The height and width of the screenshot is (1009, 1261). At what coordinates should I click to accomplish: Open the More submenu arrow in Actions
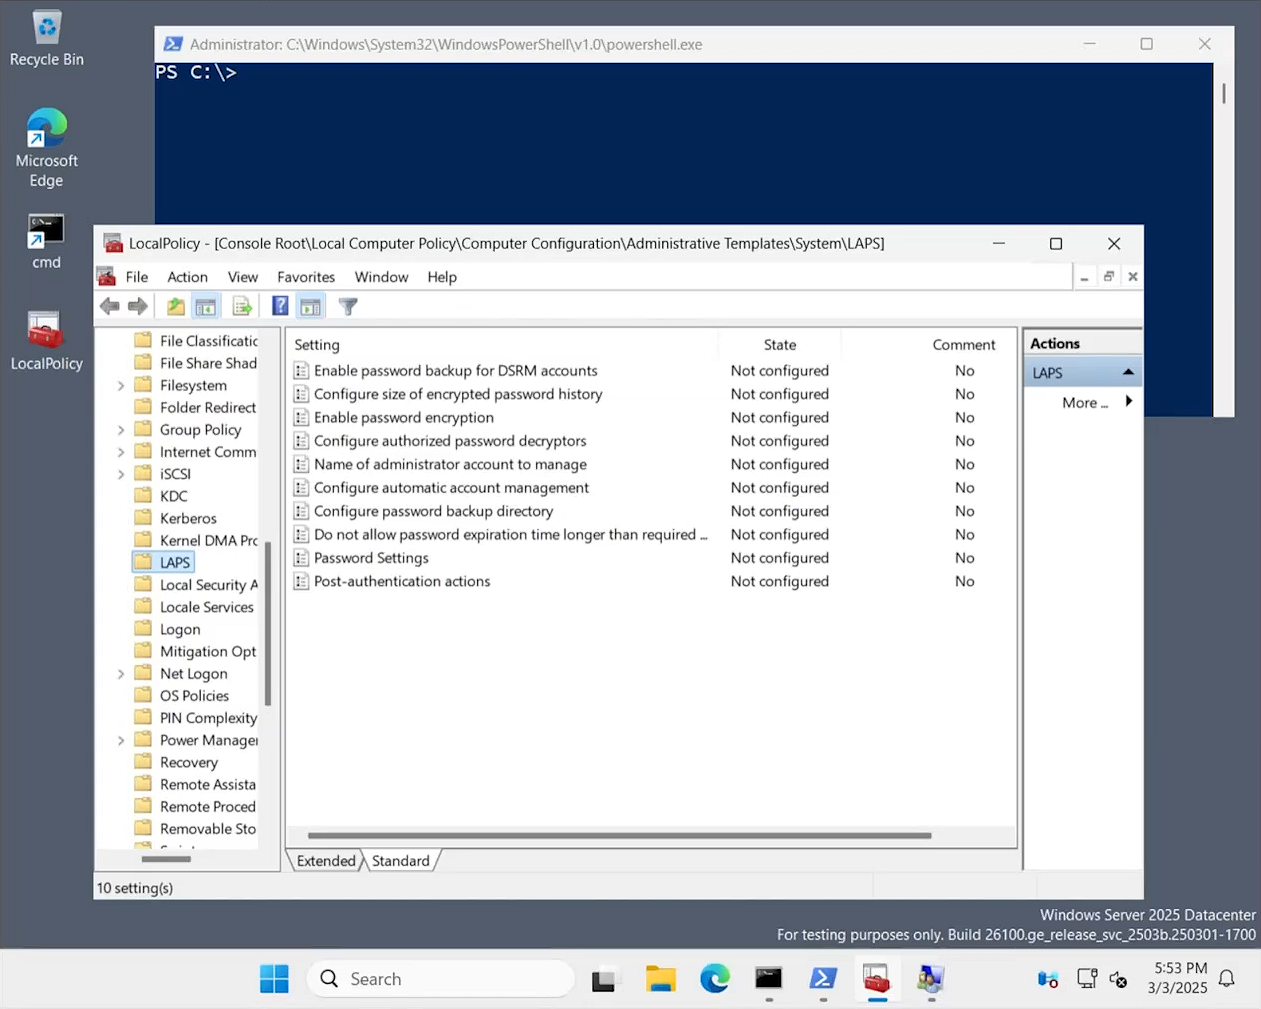click(1128, 402)
